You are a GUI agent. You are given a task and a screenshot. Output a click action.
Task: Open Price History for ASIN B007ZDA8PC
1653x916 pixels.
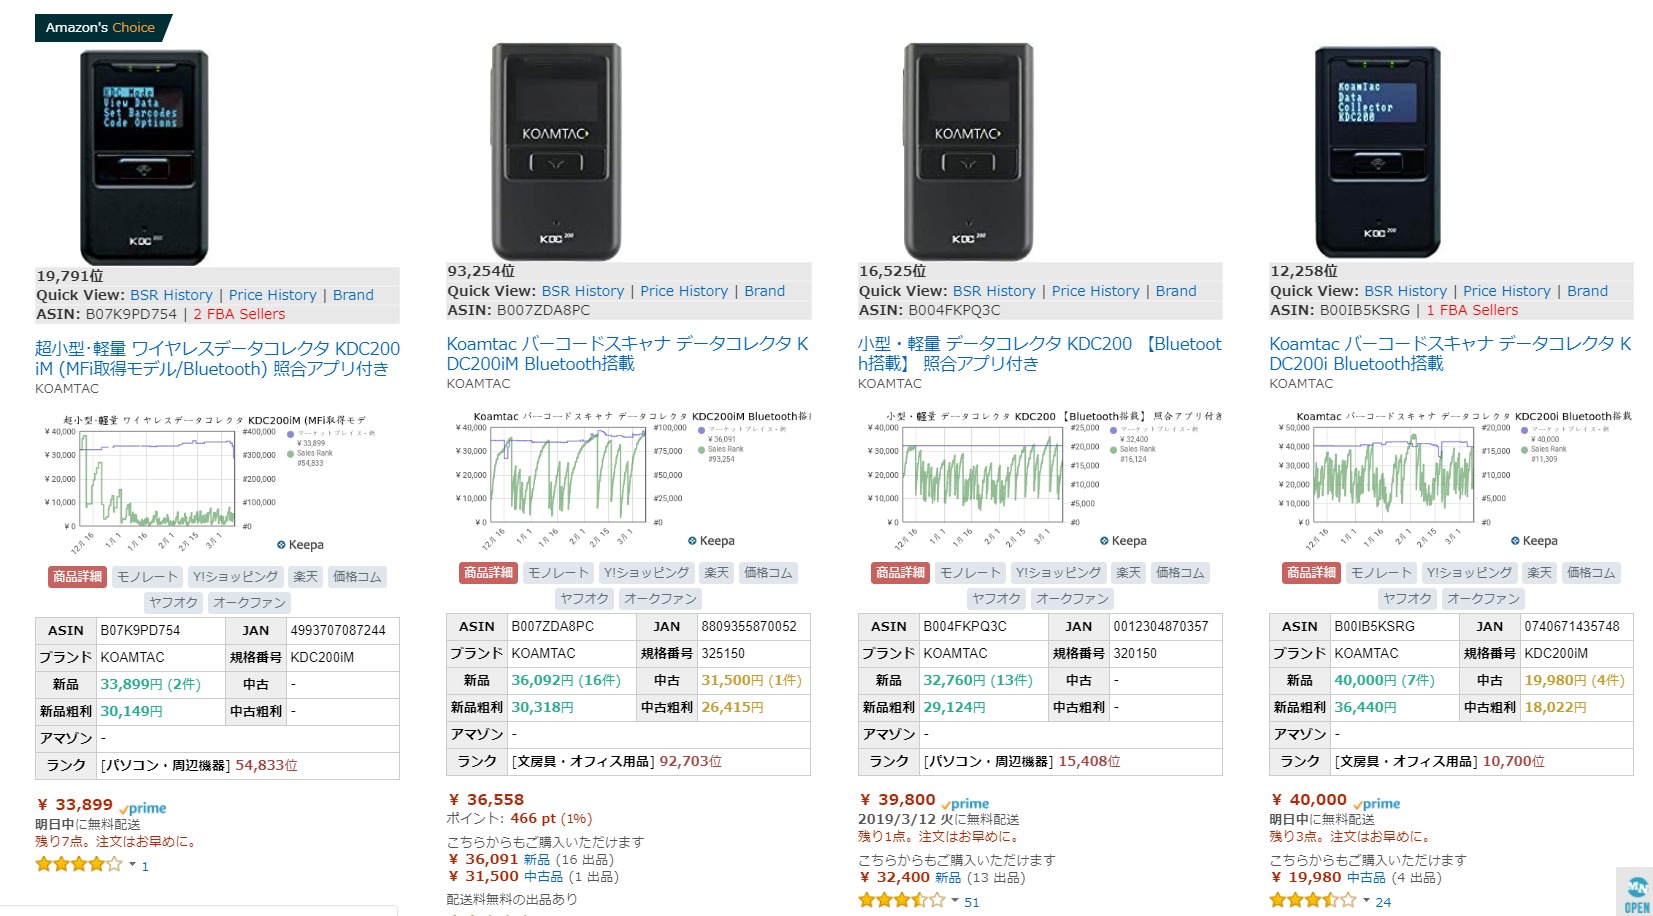(x=684, y=291)
